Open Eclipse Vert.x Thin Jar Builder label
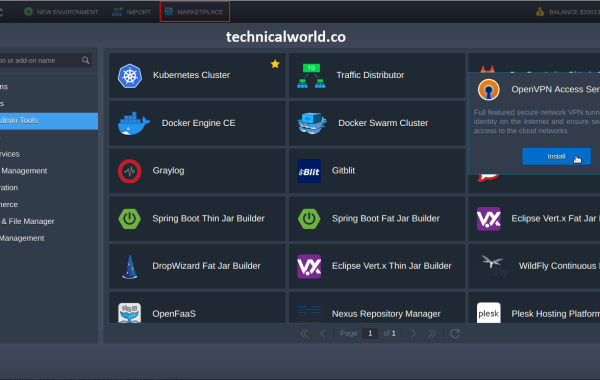Screen dimensions: 600x380 pyautogui.click(x=391, y=266)
